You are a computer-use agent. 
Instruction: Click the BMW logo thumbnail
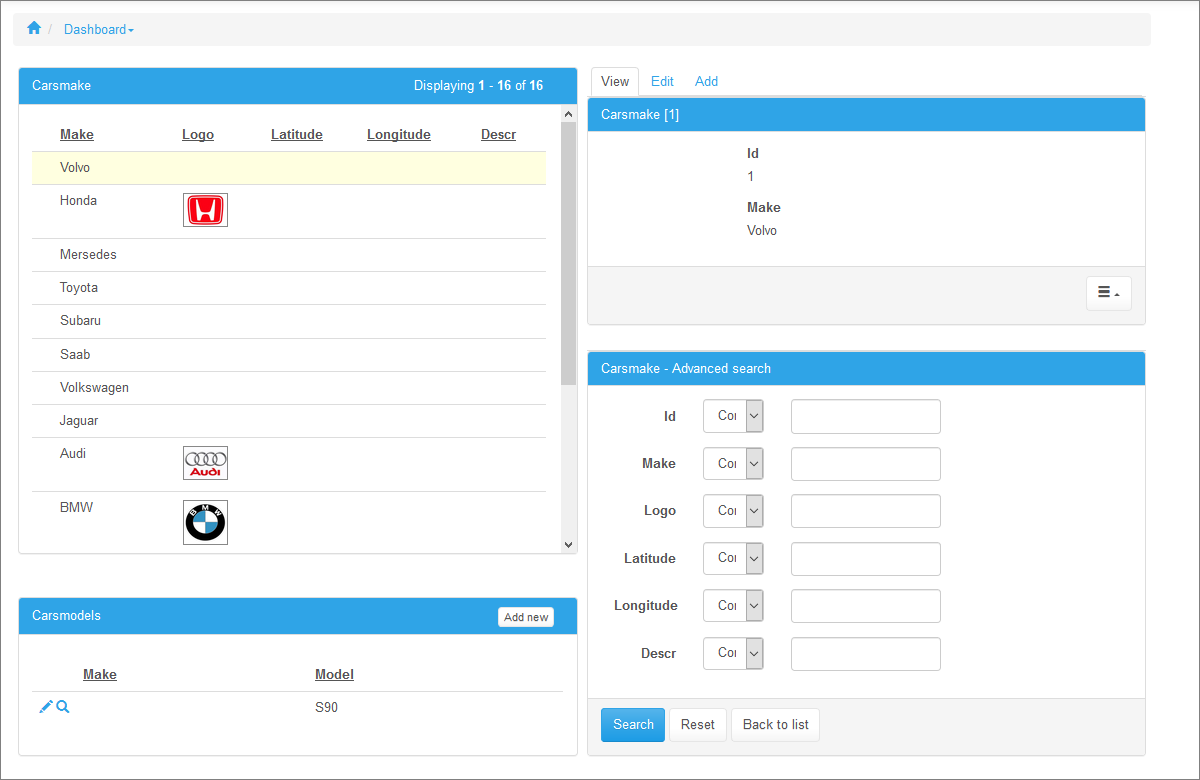pos(205,522)
